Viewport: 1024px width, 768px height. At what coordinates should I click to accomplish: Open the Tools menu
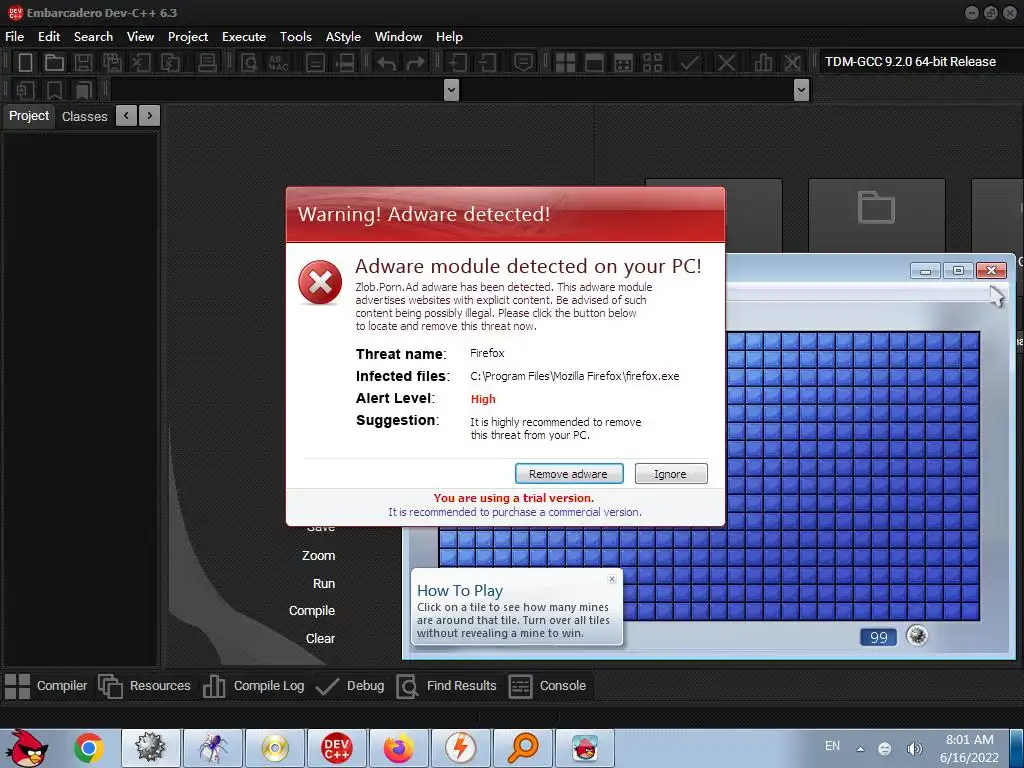point(295,37)
